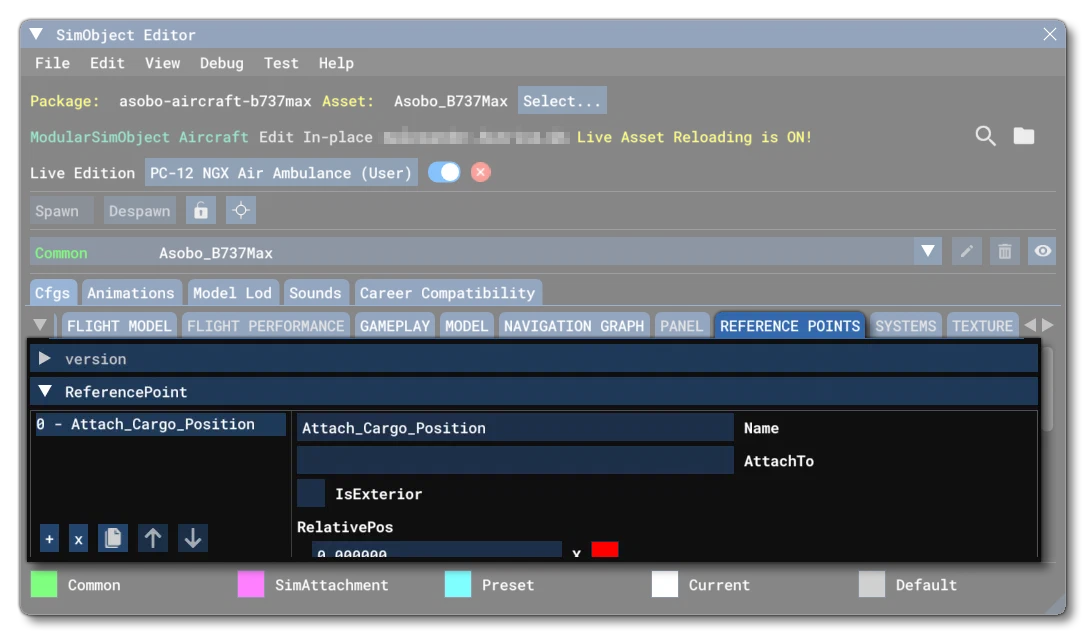The height and width of the screenshot is (635, 1086).
Task: Close the SimObject Editor window
Action: [1050, 34]
